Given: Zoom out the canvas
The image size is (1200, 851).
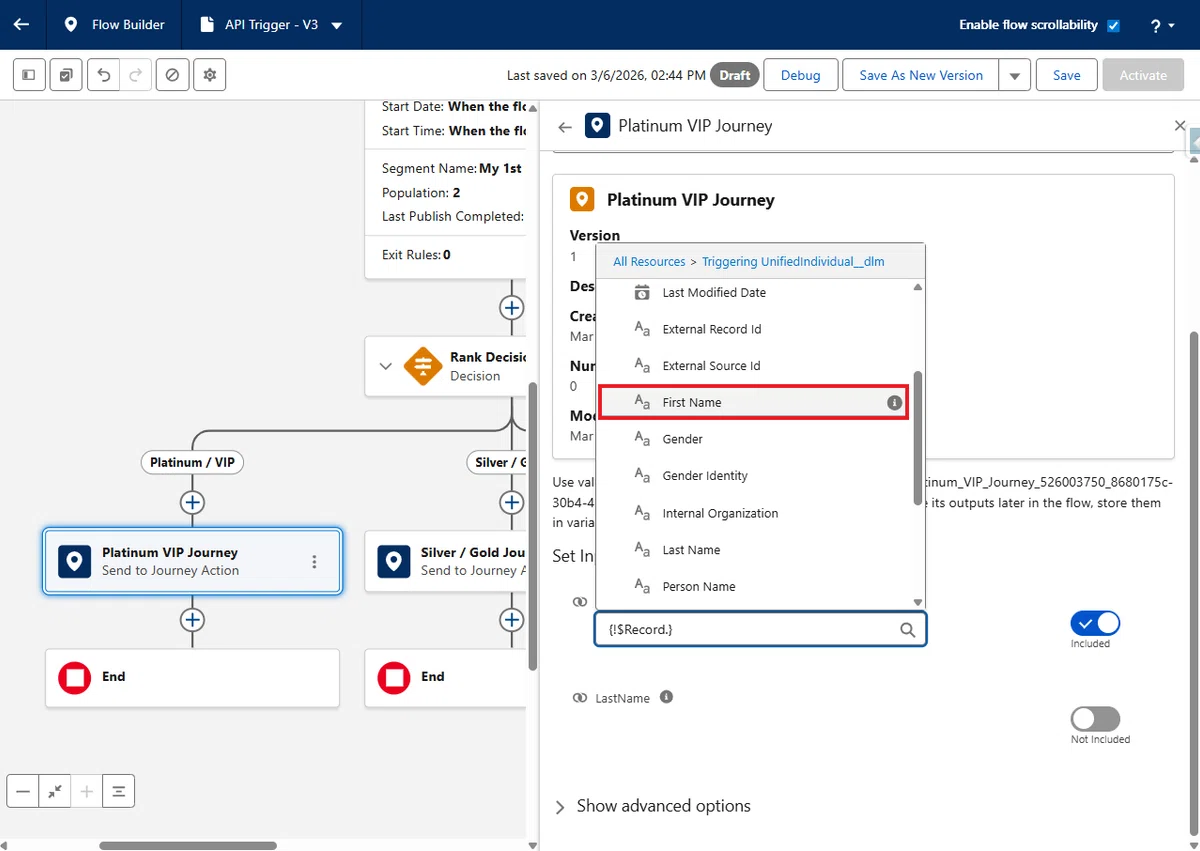Looking at the screenshot, I should coord(23,791).
